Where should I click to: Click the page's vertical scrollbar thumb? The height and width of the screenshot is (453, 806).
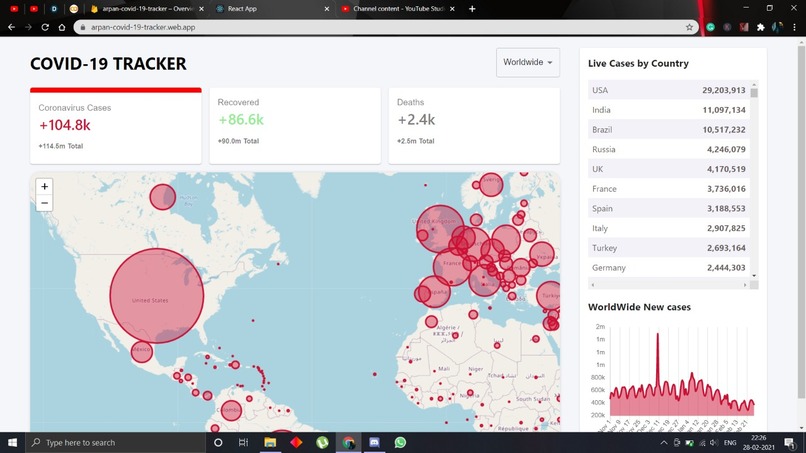click(801, 221)
